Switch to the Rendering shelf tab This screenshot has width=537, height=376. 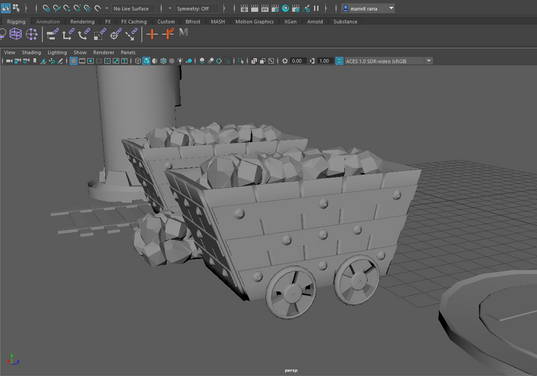(82, 22)
